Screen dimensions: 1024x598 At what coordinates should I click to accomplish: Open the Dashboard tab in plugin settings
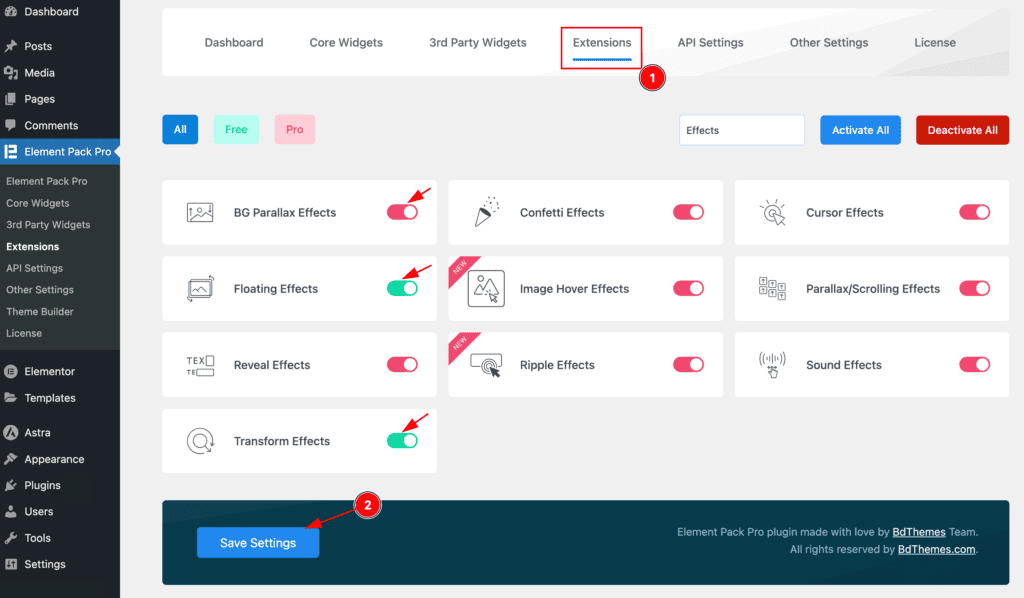pyautogui.click(x=234, y=42)
